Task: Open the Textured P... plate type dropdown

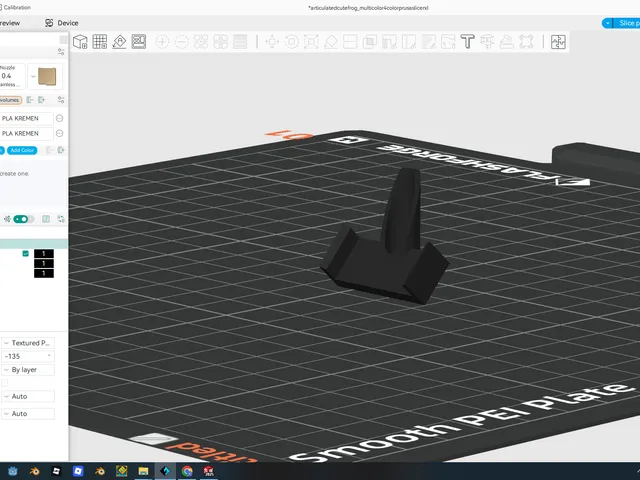Action: [x=28, y=343]
